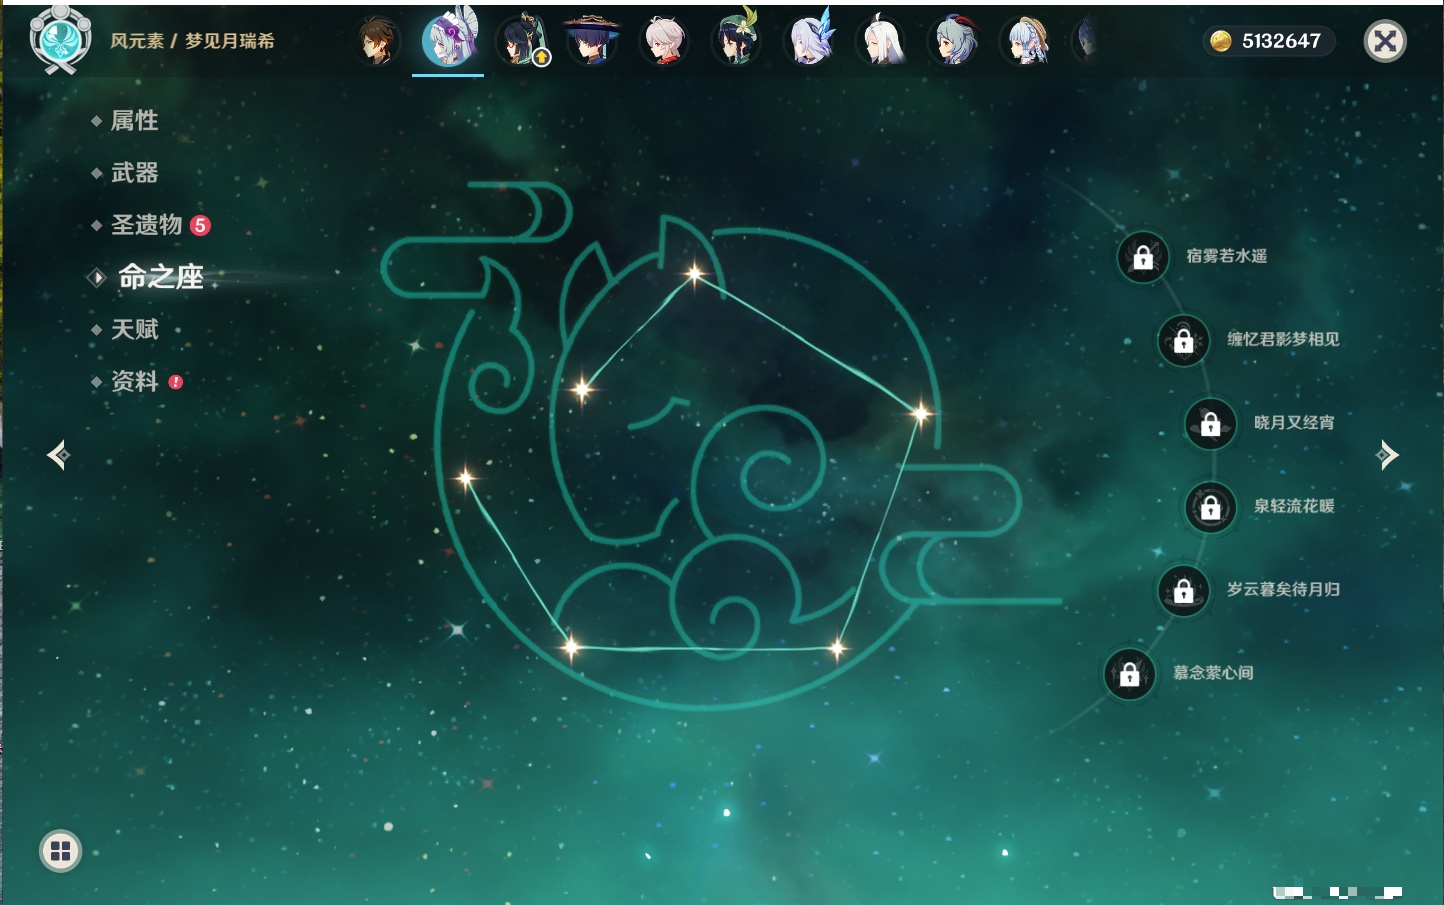Open the 资料 profile section

[134, 381]
